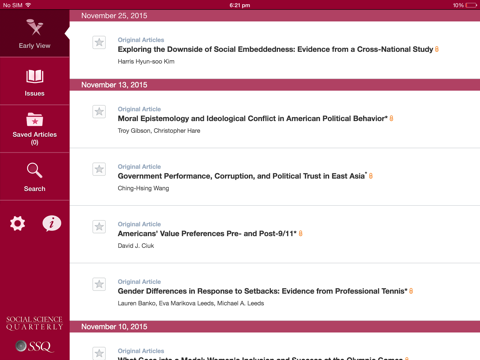Open settings via the gear icon
Image resolution: width=480 pixels, height=360 pixels.
click(17, 223)
